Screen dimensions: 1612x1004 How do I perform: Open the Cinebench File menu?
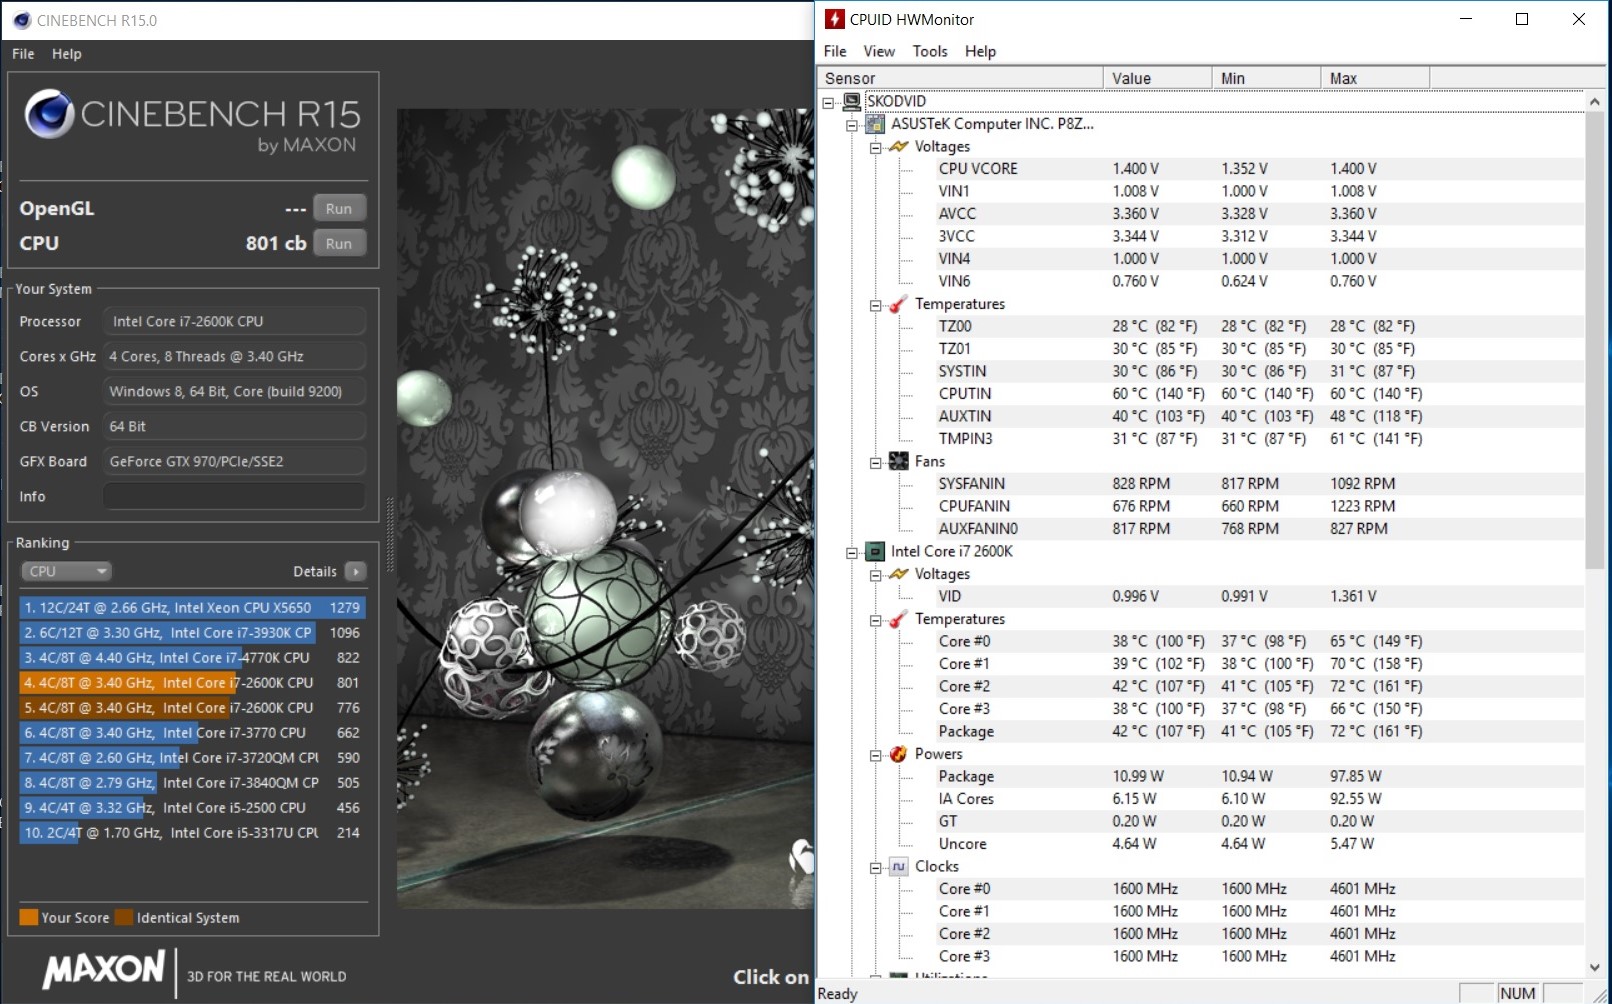pos(23,54)
